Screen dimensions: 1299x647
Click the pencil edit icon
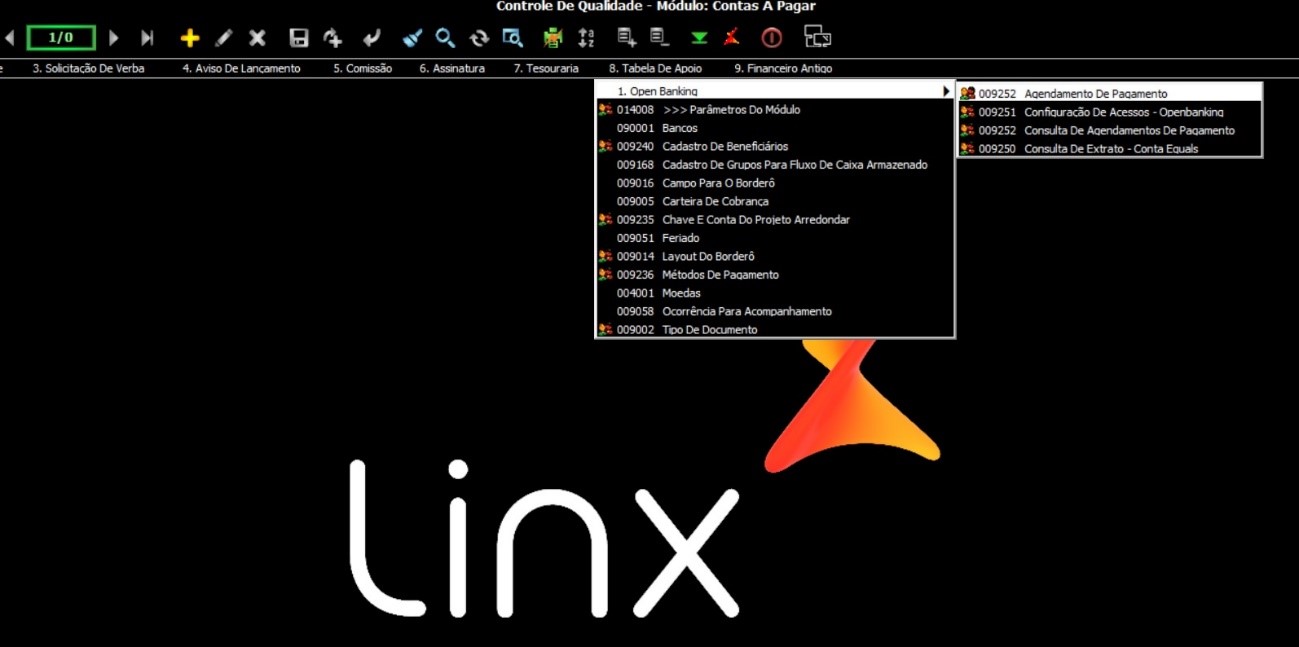224,38
